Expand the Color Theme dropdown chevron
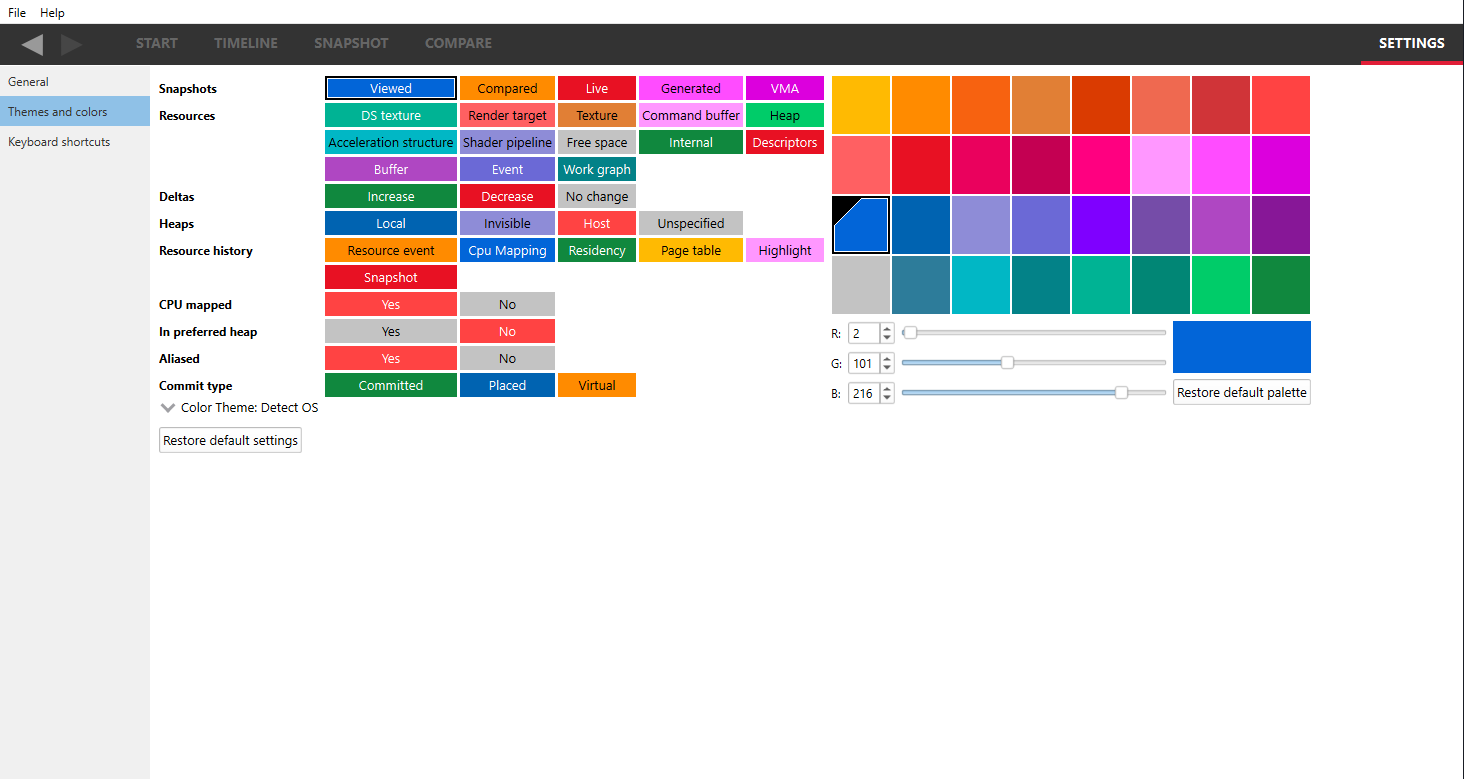This screenshot has height=779, width=1464. tap(167, 408)
